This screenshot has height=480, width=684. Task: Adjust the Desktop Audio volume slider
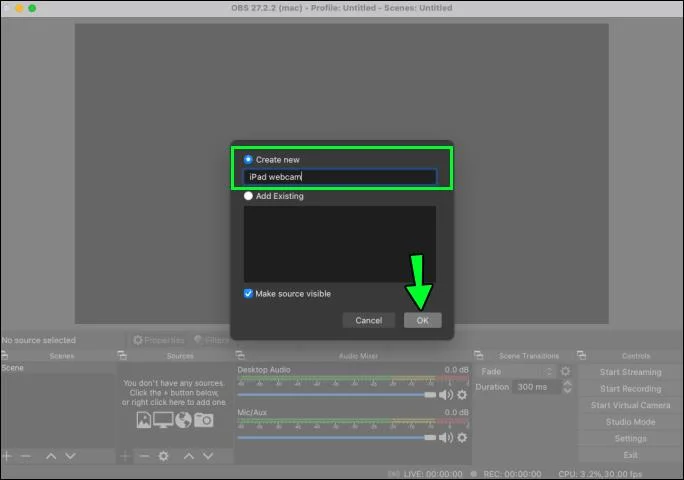click(x=336, y=395)
